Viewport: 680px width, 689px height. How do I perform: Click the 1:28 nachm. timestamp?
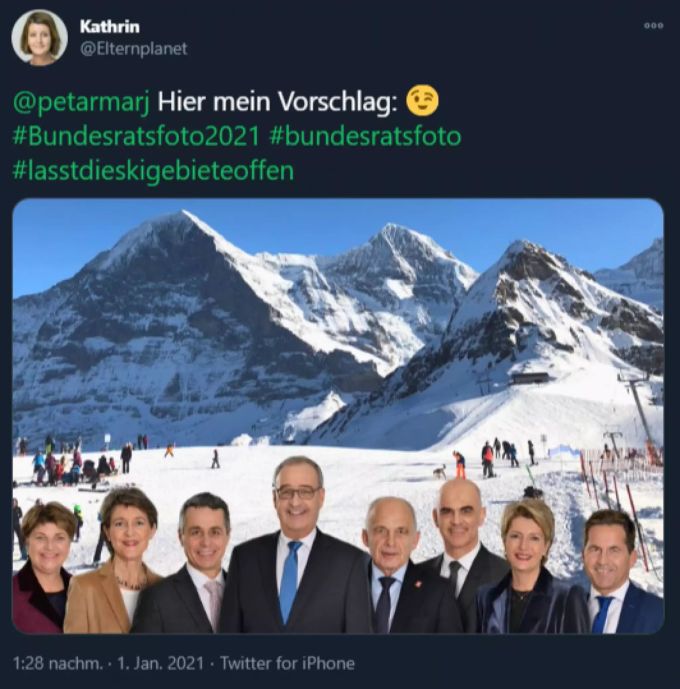tap(58, 663)
